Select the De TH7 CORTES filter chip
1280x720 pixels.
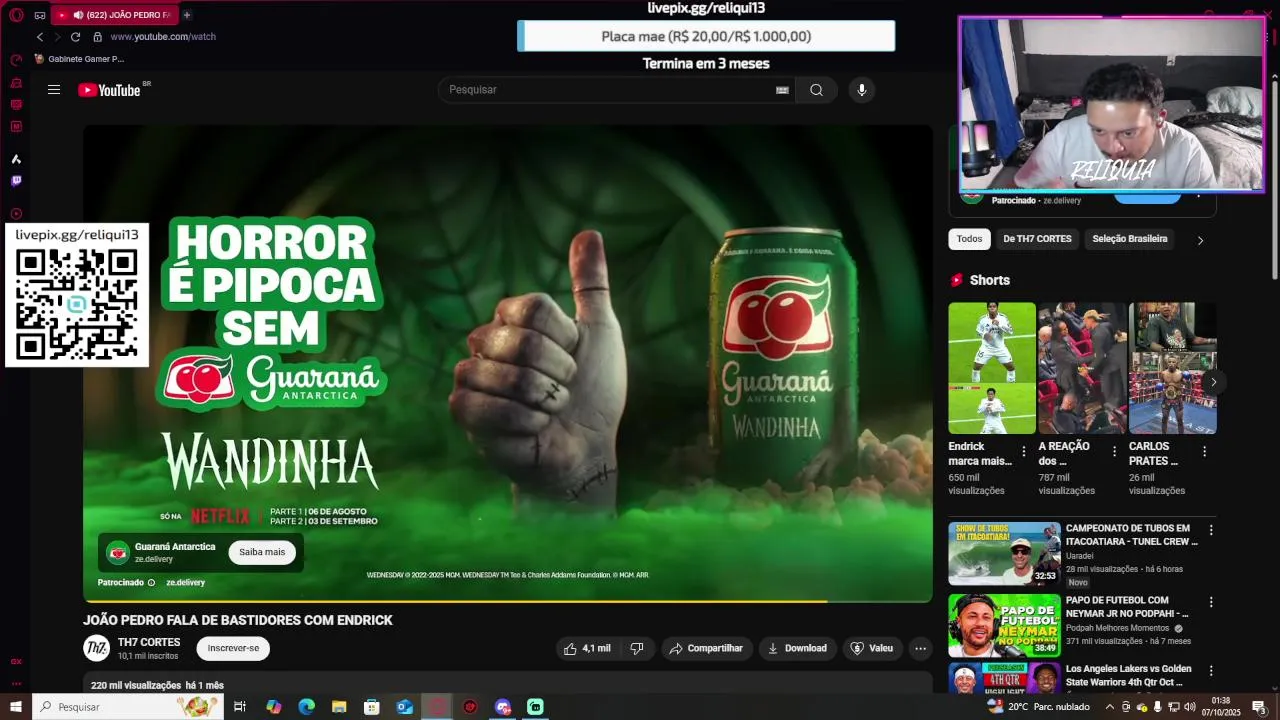(1037, 239)
